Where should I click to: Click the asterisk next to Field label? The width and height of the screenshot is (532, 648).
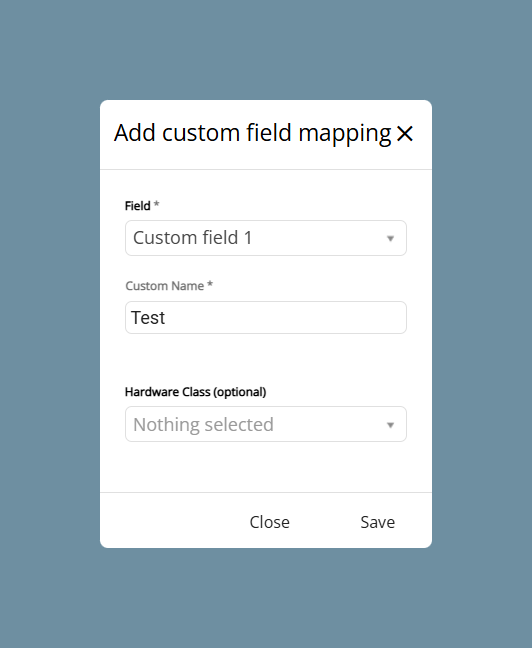(156, 204)
